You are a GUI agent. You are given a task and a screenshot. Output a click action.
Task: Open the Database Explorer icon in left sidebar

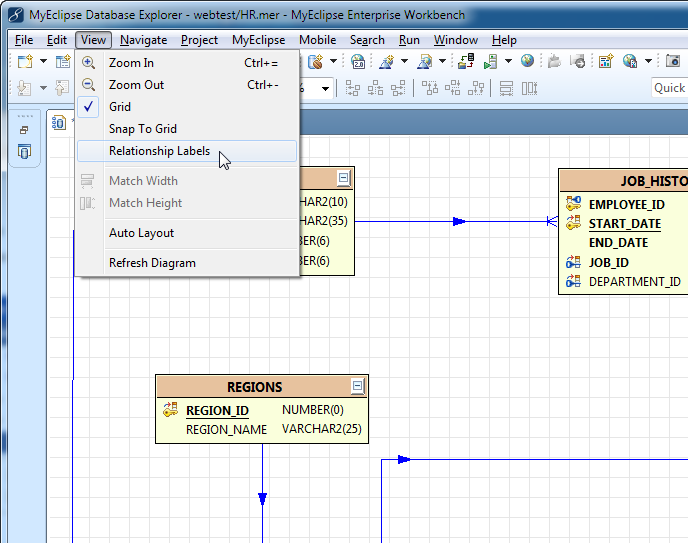click(24, 152)
